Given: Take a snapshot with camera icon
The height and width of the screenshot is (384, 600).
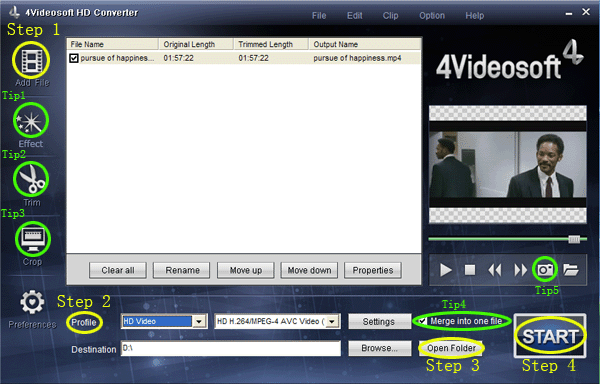Looking at the screenshot, I should [545, 270].
